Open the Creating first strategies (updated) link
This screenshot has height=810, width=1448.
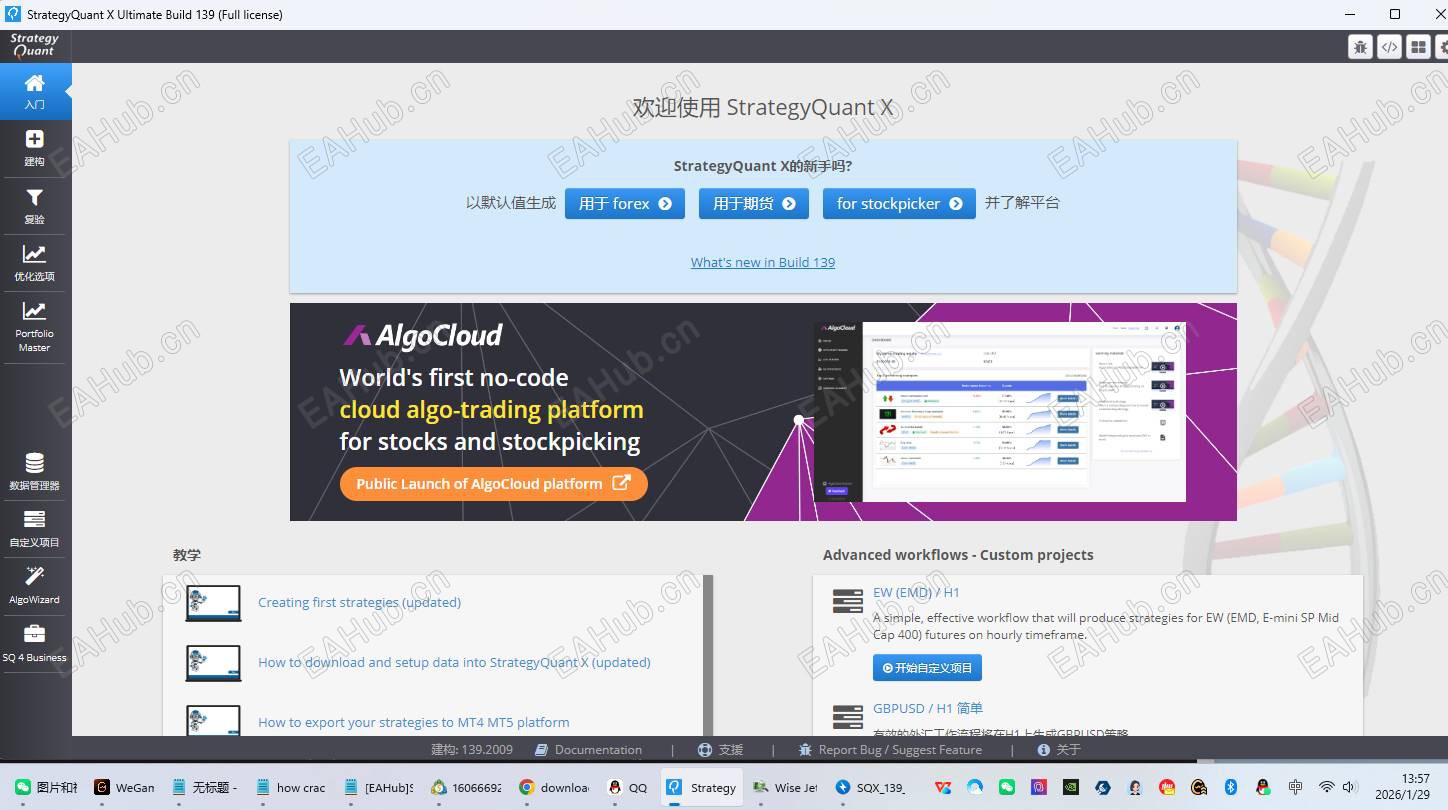pyautogui.click(x=360, y=602)
